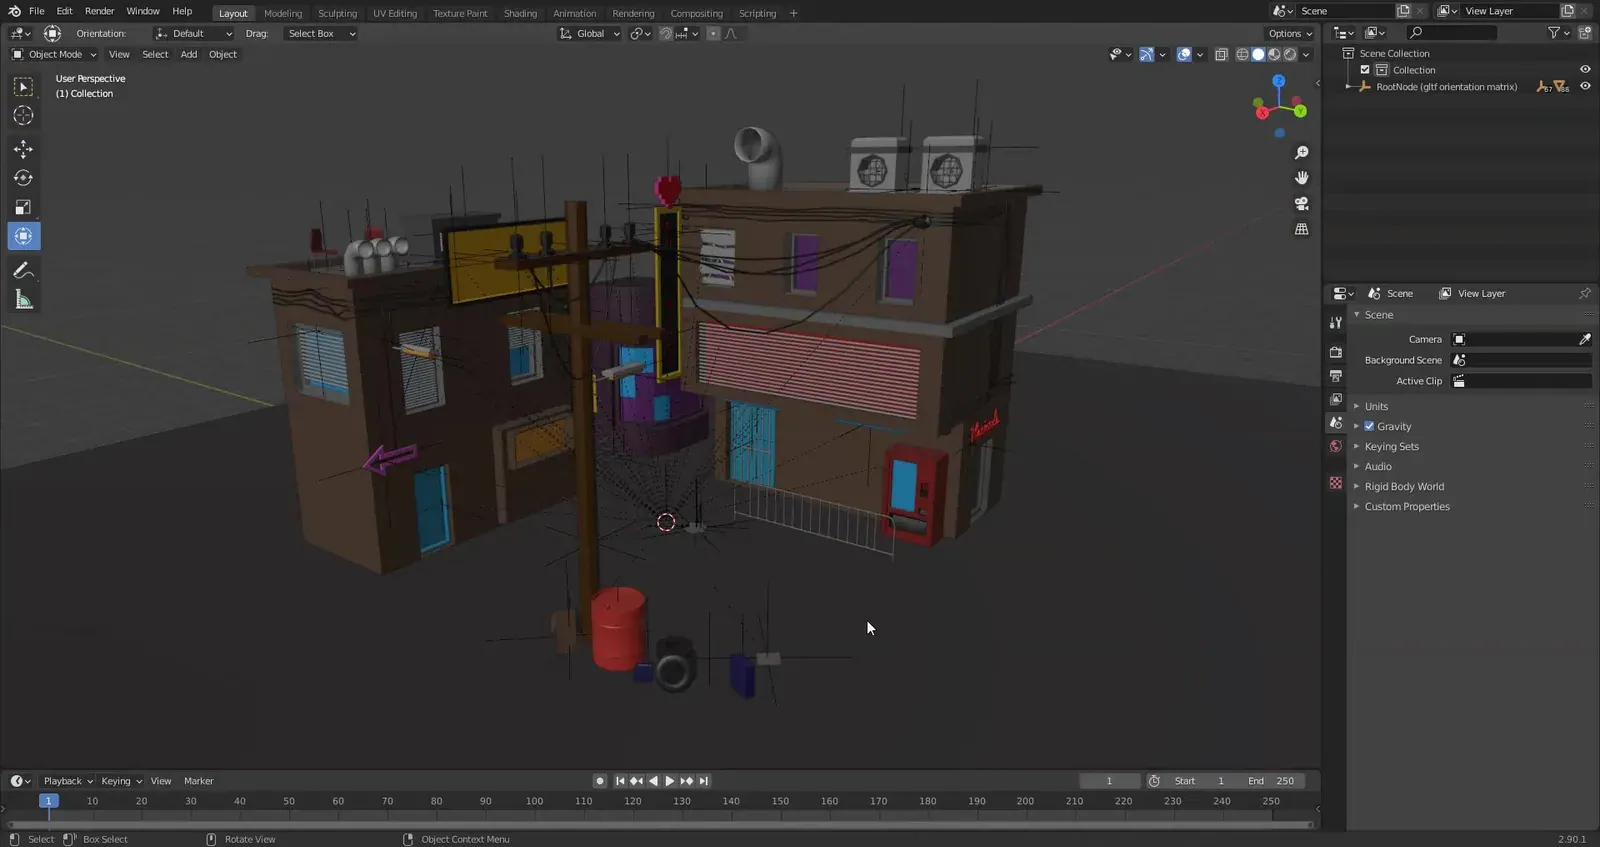The image size is (1600, 847).
Task: Select the Move tool
Action: click(x=23, y=149)
